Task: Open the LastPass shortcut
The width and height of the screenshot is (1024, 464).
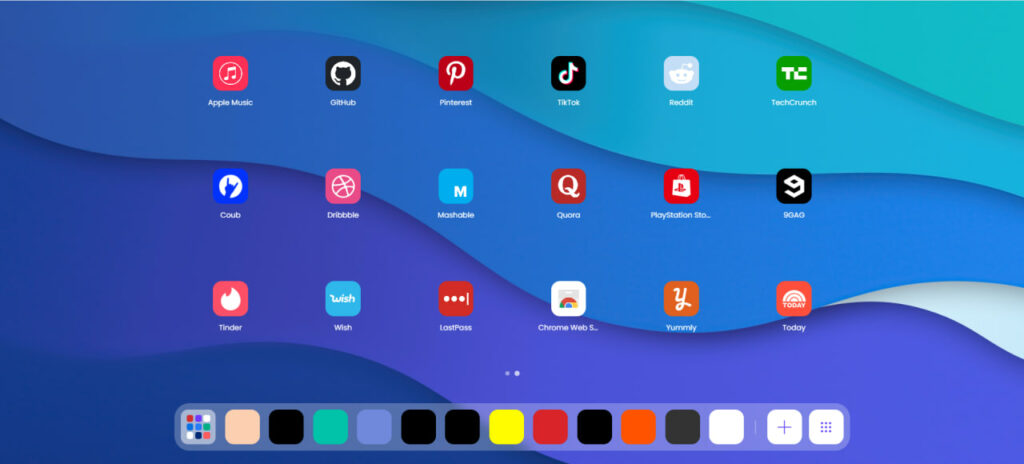Action: (x=456, y=299)
